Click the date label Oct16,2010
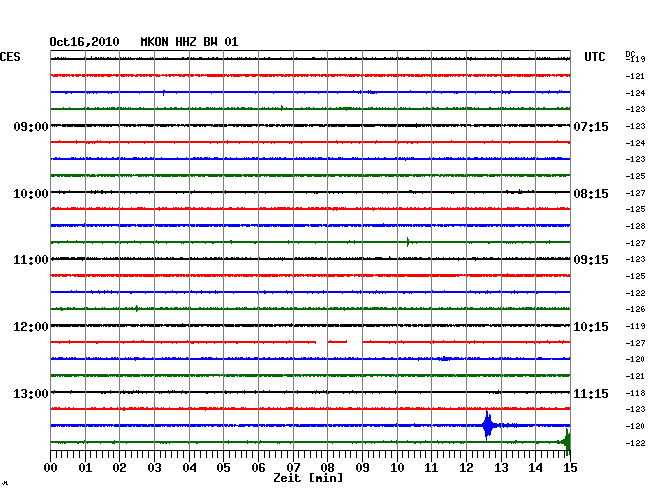Image resolution: width=650 pixels, height=494 pixels. [84, 42]
